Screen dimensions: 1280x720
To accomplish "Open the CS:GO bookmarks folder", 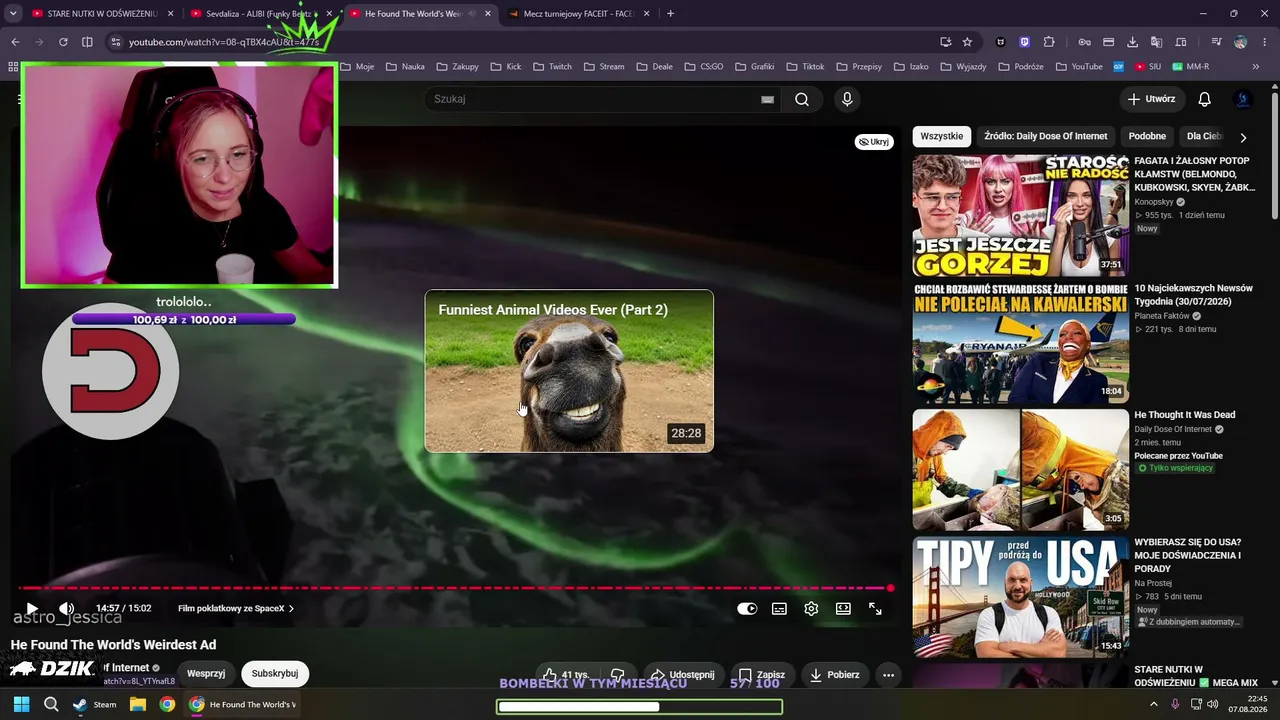I will click(x=704, y=67).
